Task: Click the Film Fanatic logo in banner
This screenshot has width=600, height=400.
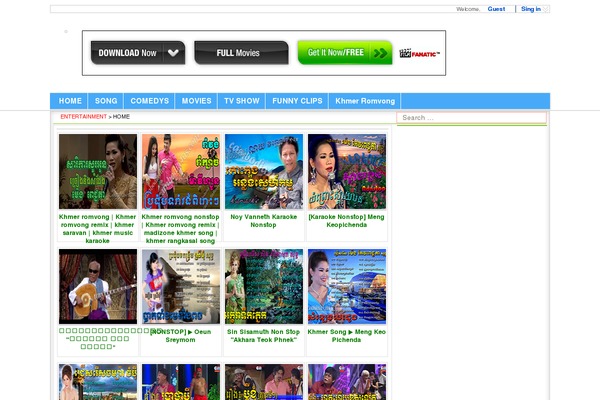Action: tap(419, 53)
